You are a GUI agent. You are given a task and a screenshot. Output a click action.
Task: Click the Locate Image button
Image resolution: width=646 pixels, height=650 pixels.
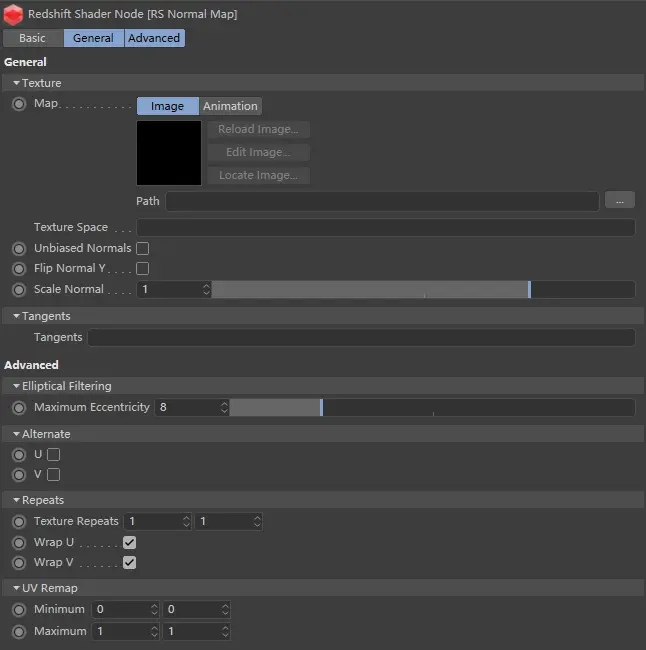click(258, 175)
